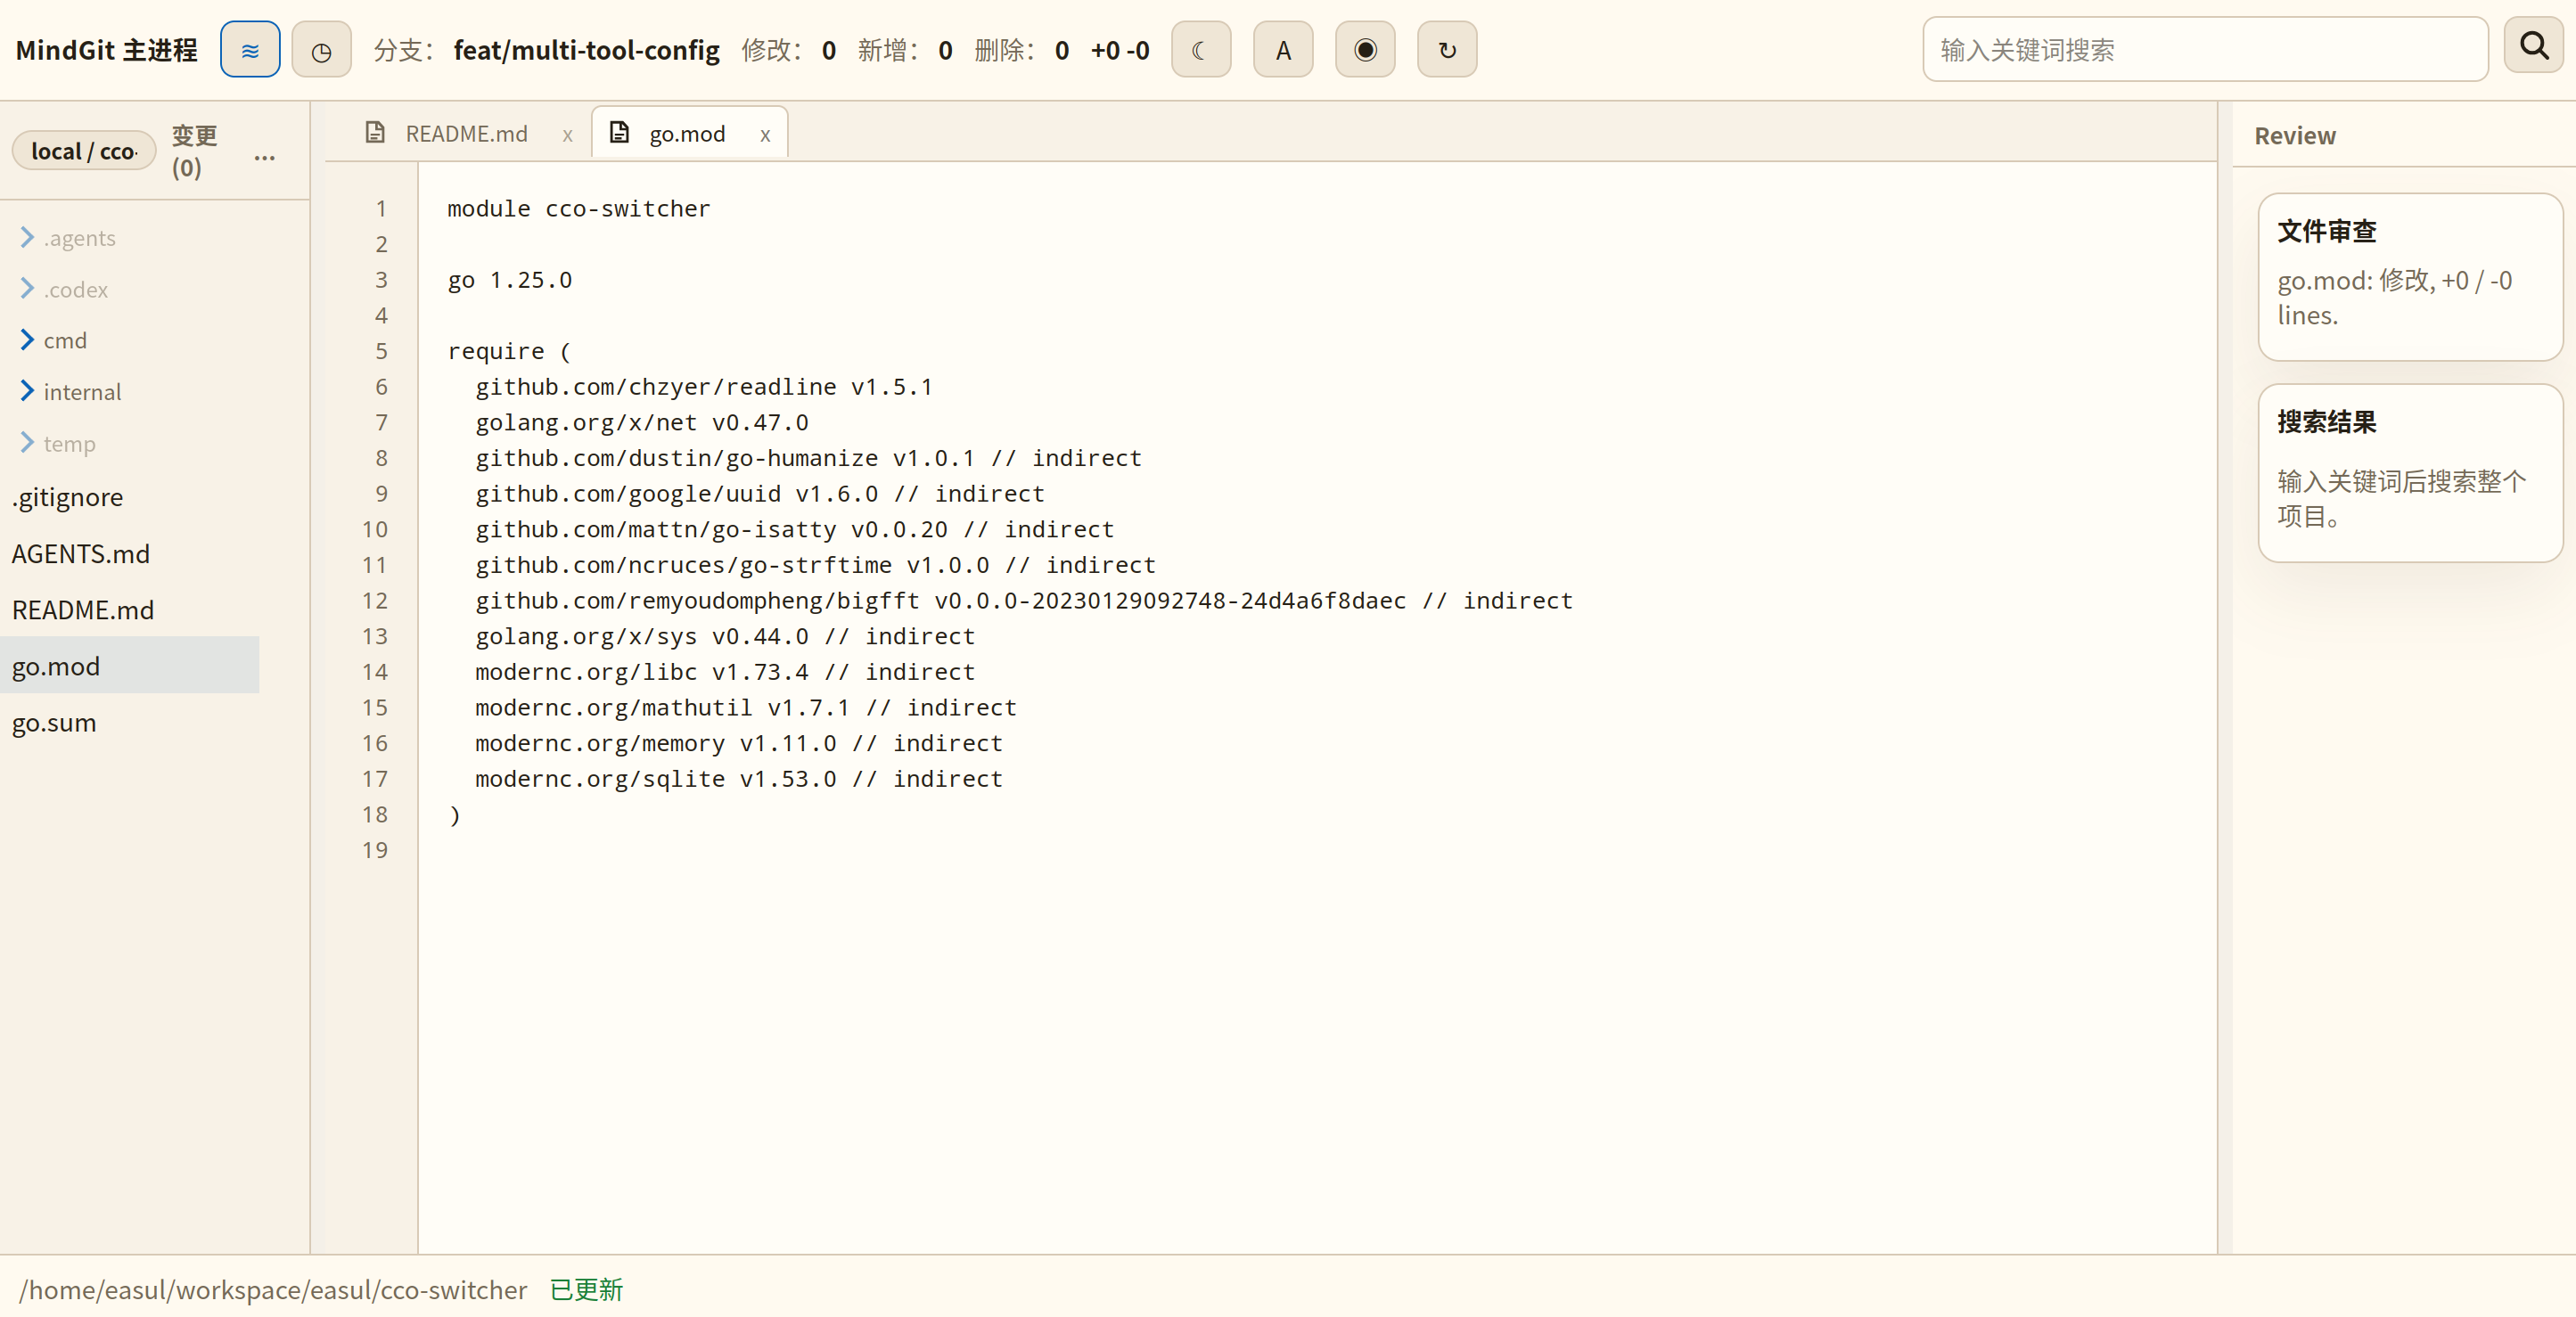Image resolution: width=2576 pixels, height=1317 pixels.
Task: Click the modernc.org/sqlite dependency line
Action: [x=739, y=779]
